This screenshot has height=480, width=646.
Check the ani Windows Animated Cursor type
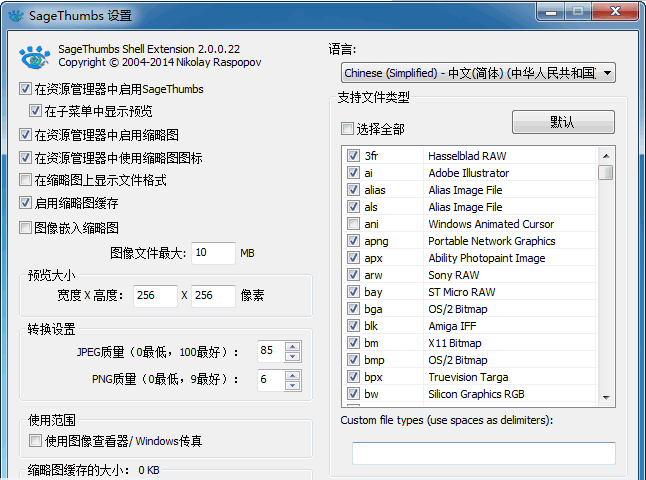click(x=353, y=223)
